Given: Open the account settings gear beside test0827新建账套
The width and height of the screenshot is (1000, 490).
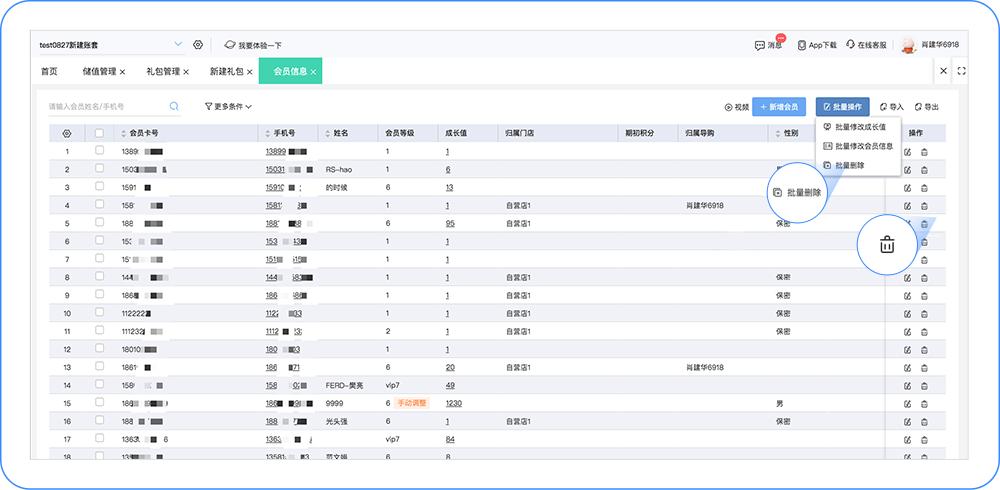Looking at the screenshot, I should tap(198, 45).
